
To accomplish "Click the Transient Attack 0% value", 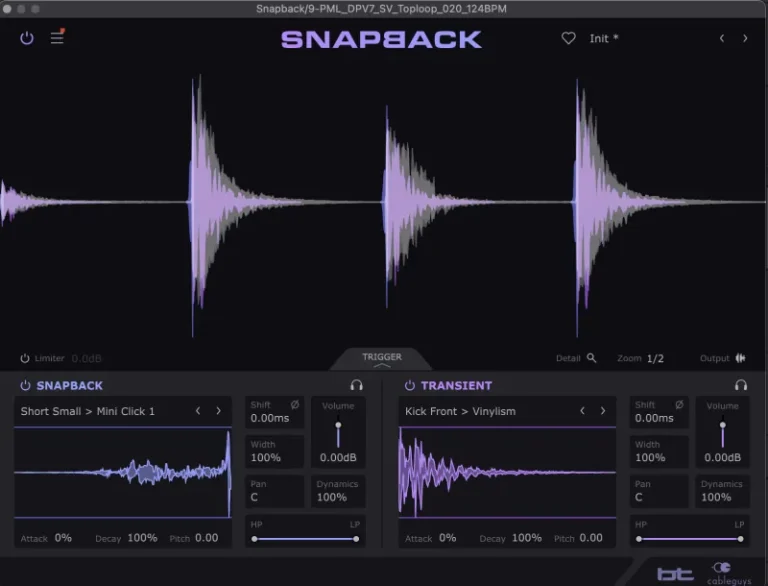I will click(x=448, y=538).
